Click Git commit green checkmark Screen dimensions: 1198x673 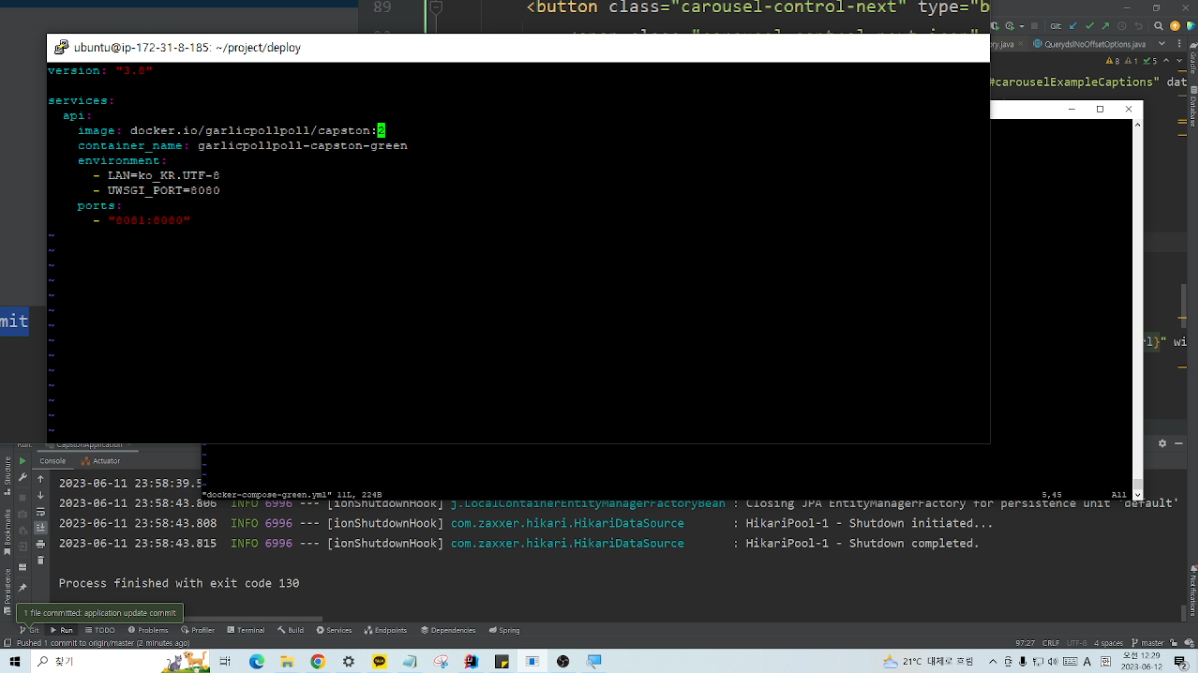(x=1090, y=26)
